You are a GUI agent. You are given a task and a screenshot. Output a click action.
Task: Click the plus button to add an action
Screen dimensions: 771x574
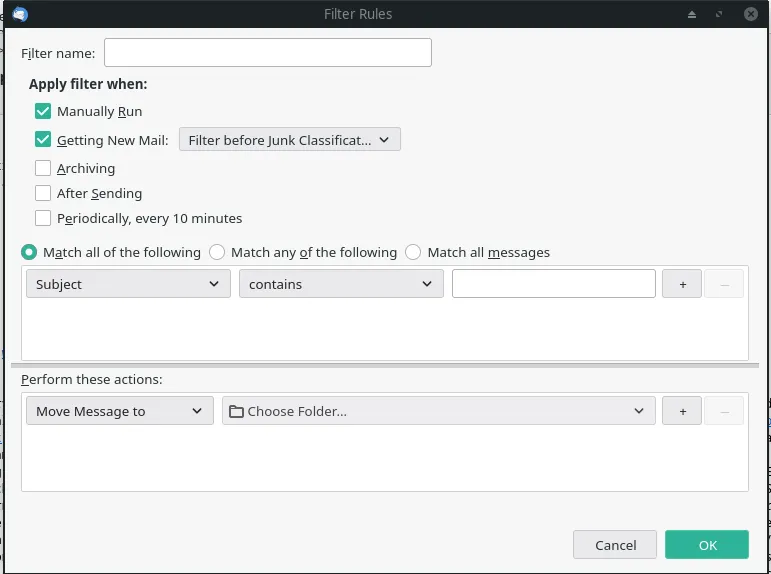(x=682, y=411)
